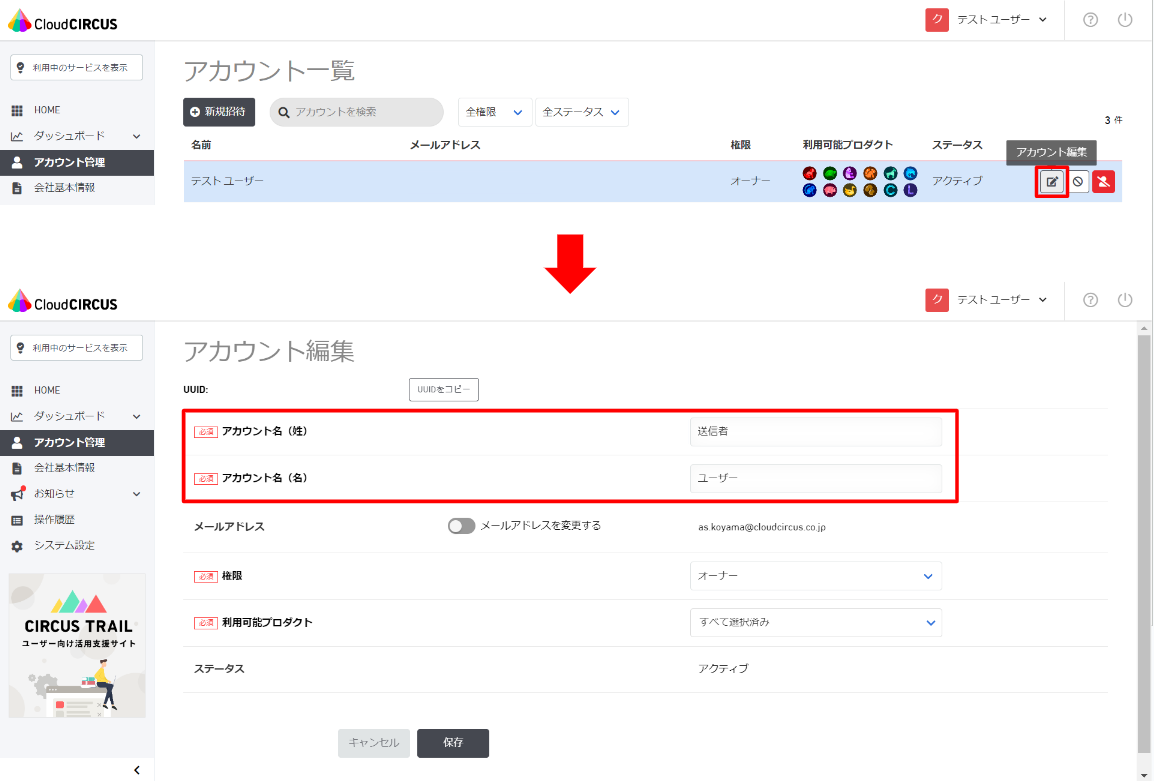Image resolution: width=1154 pixels, height=781 pixels.
Task: Open 権限 dropdown showing オーナー
Action: 815,576
